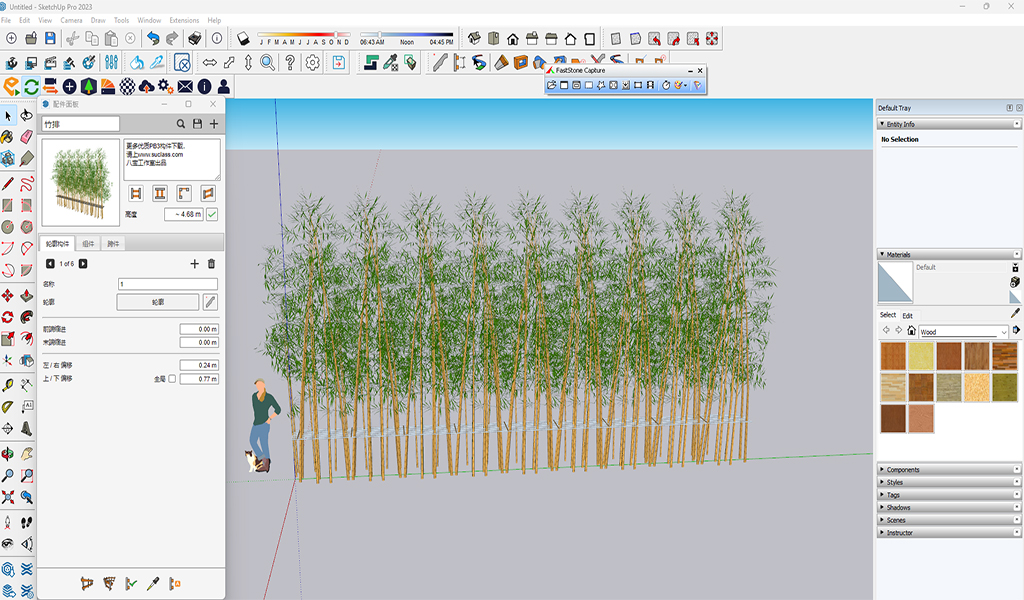This screenshot has height=600, width=1024.
Task: Delete profile using trash icon
Action: click(x=211, y=264)
